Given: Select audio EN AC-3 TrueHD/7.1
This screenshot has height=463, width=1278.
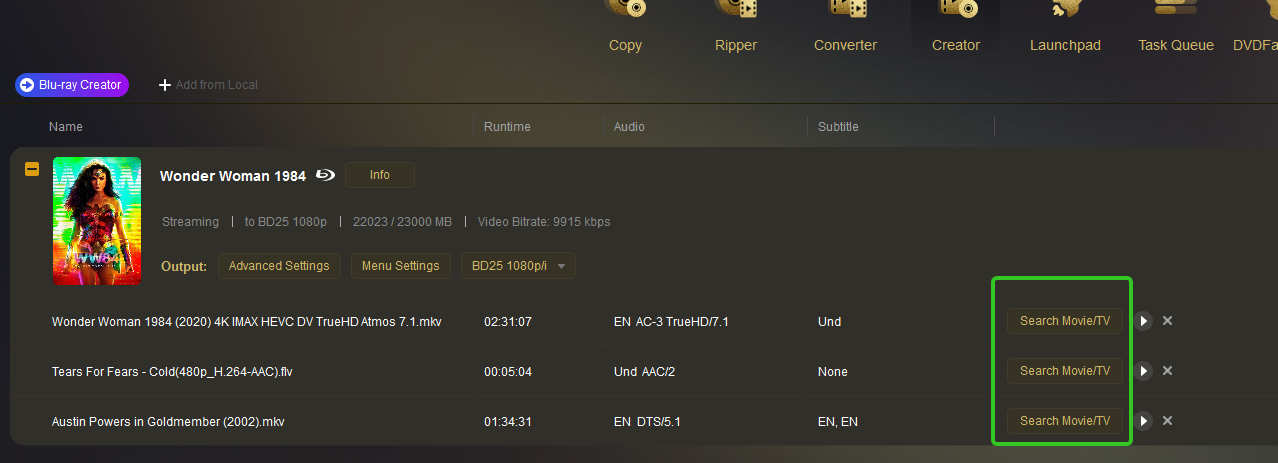Looking at the screenshot, I should (x=671, y=322).
